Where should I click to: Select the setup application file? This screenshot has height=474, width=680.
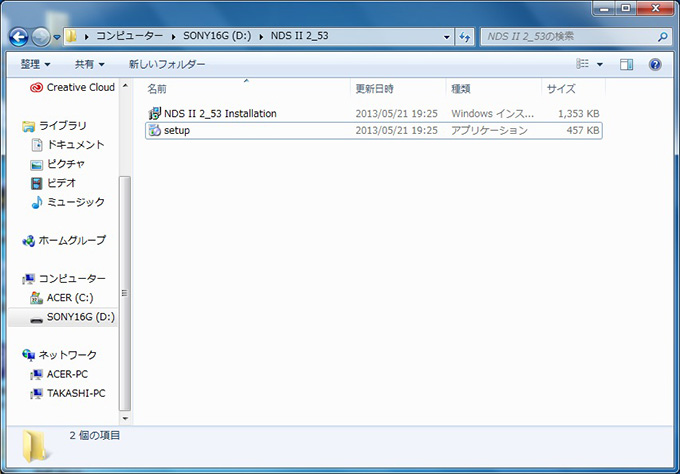[374, 131]
